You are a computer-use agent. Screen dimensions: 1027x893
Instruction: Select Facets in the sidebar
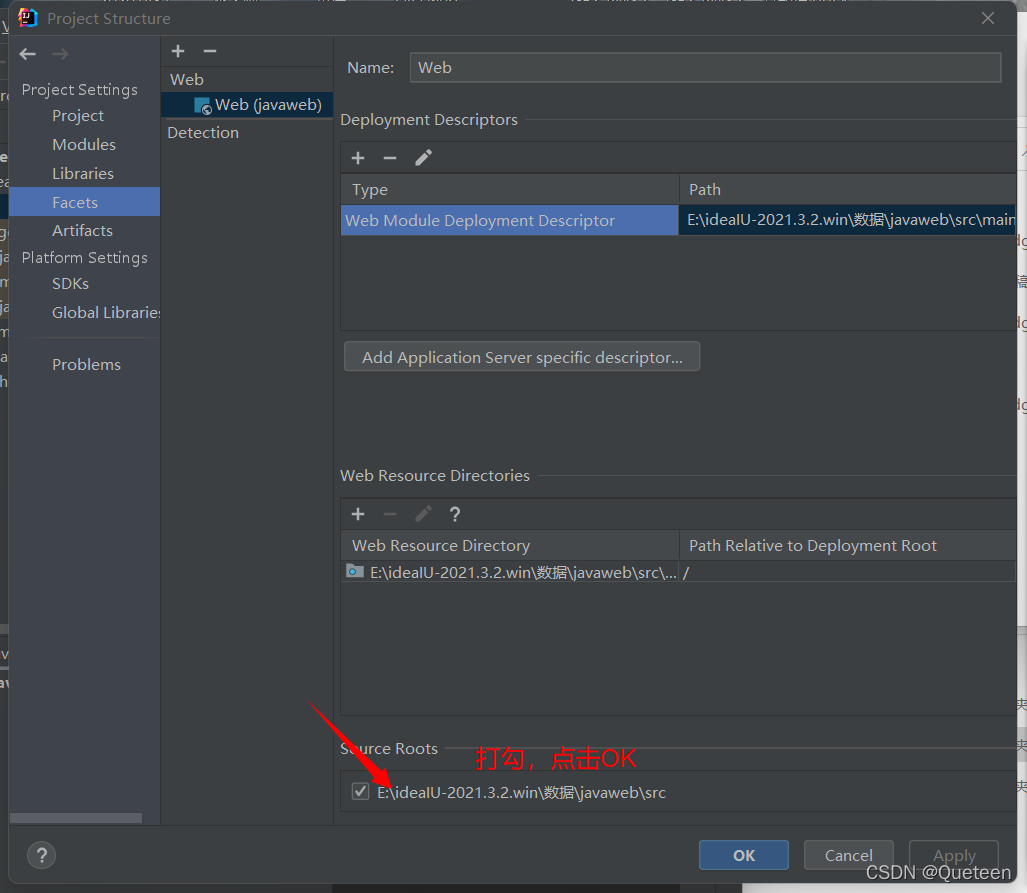click(x=84, y=202)
